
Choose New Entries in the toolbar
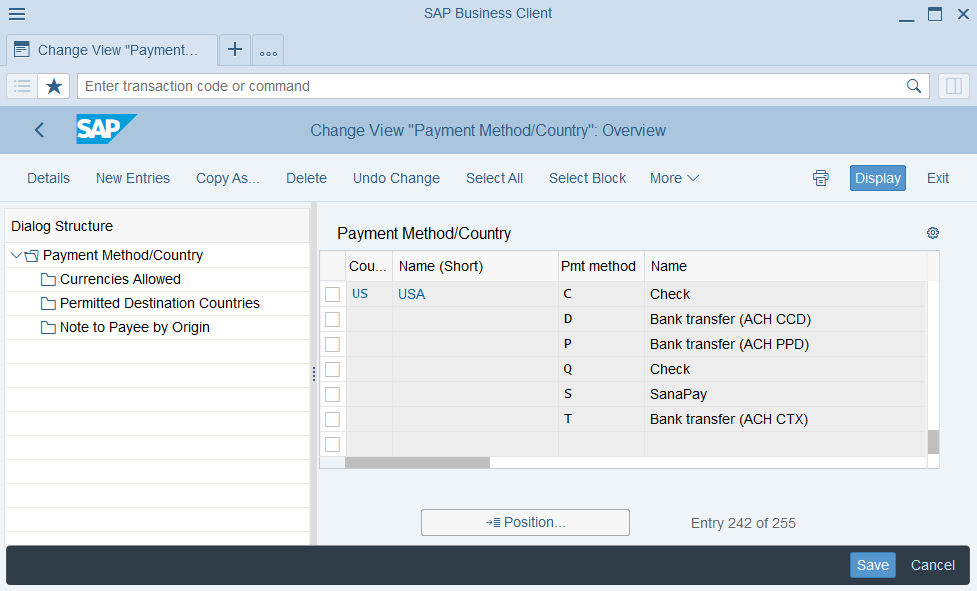coord(133,178)
